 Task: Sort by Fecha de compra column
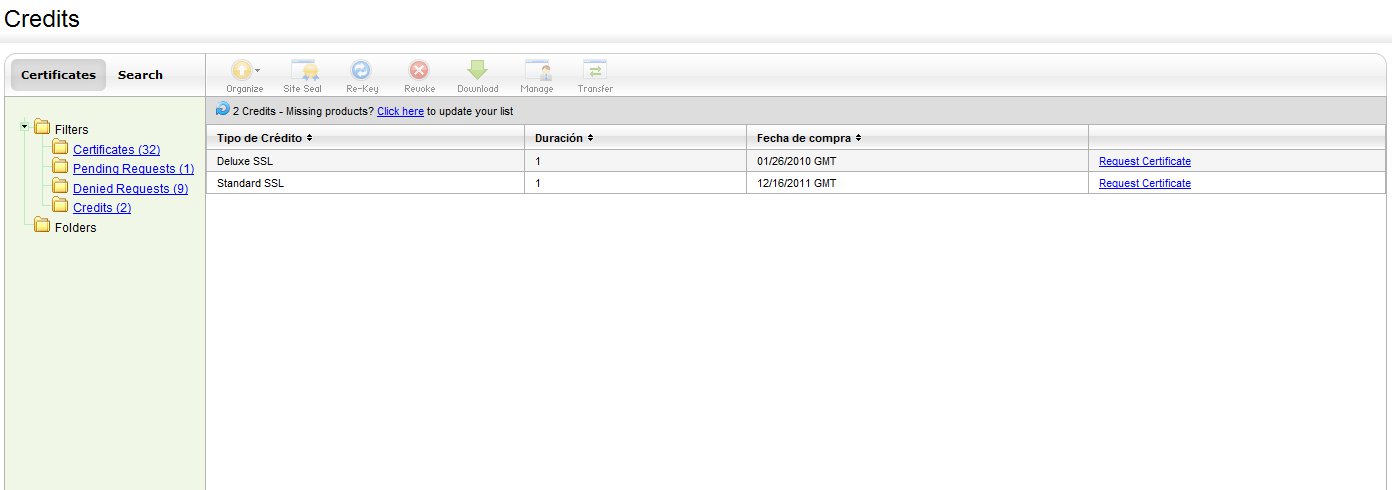point(809,138)
